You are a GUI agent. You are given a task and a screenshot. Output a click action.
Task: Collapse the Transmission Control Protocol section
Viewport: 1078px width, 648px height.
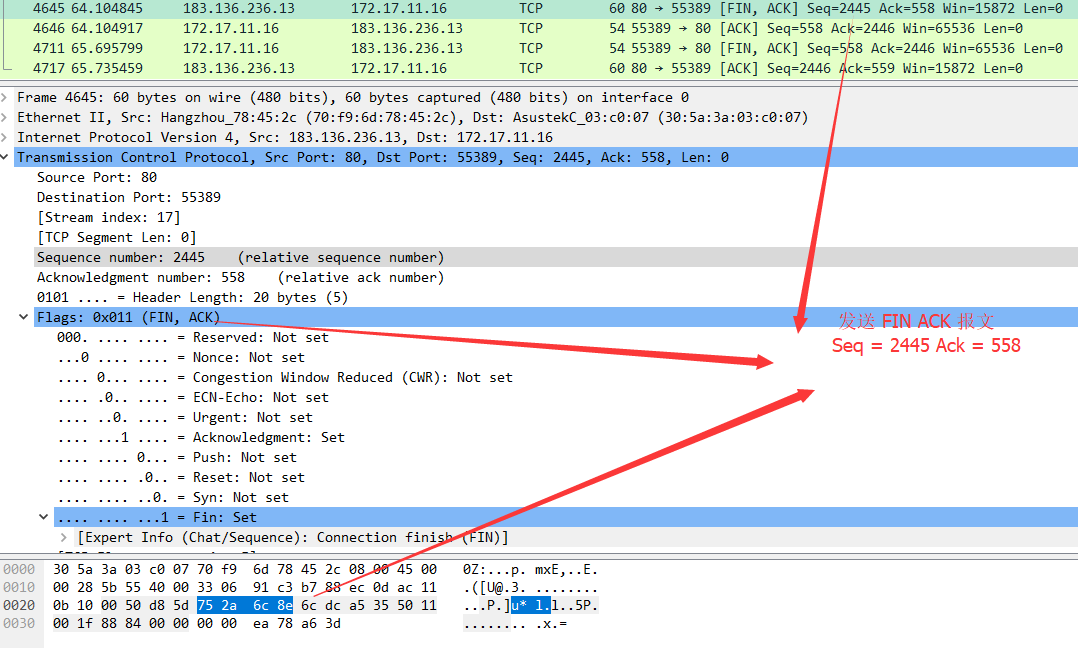[x=7, y=157]
